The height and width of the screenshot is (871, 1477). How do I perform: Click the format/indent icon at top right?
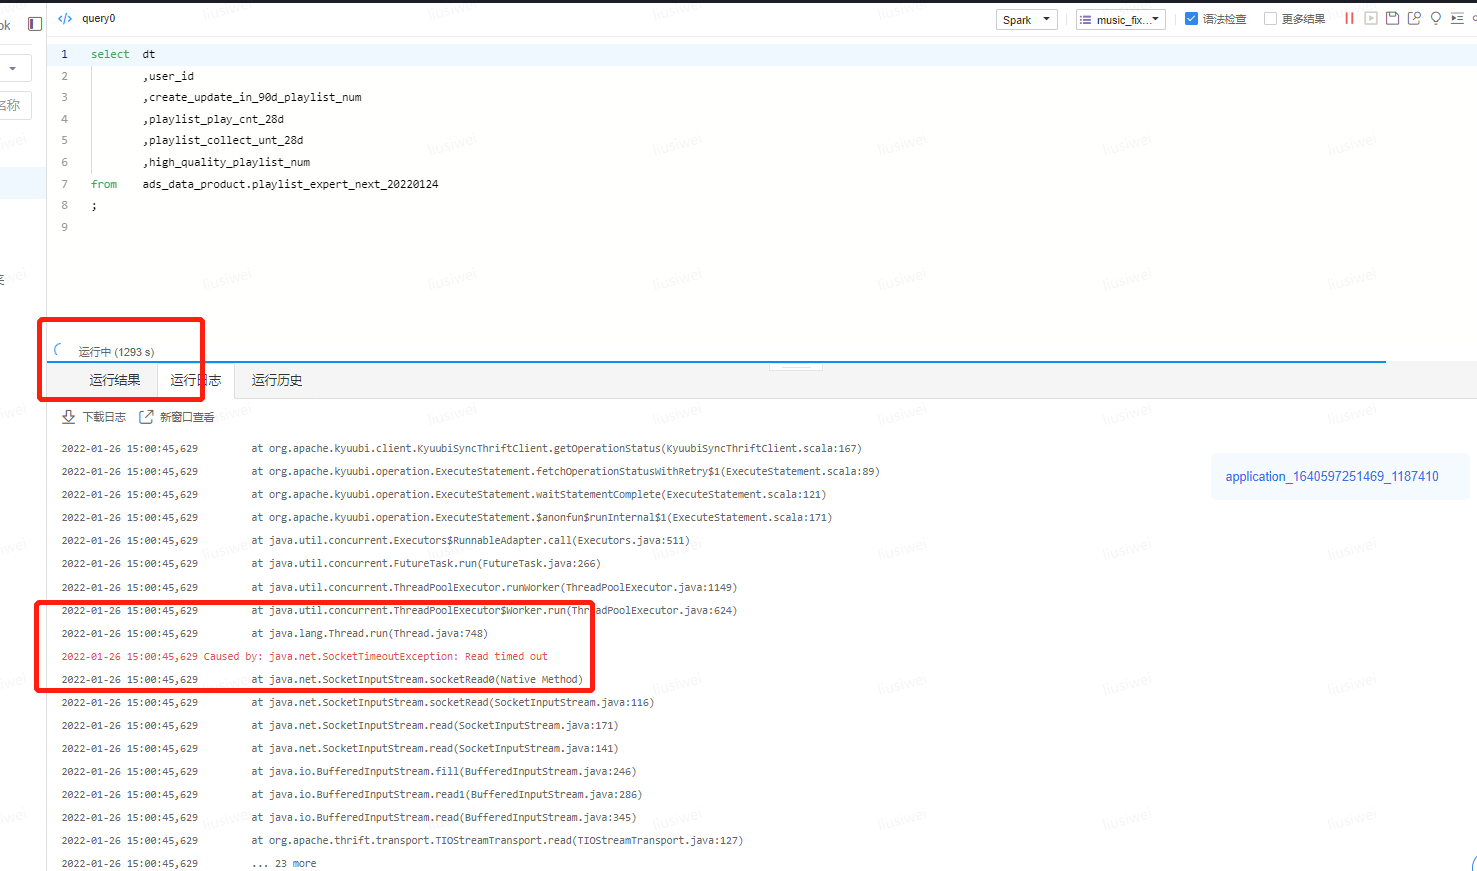coord(1457,18)
